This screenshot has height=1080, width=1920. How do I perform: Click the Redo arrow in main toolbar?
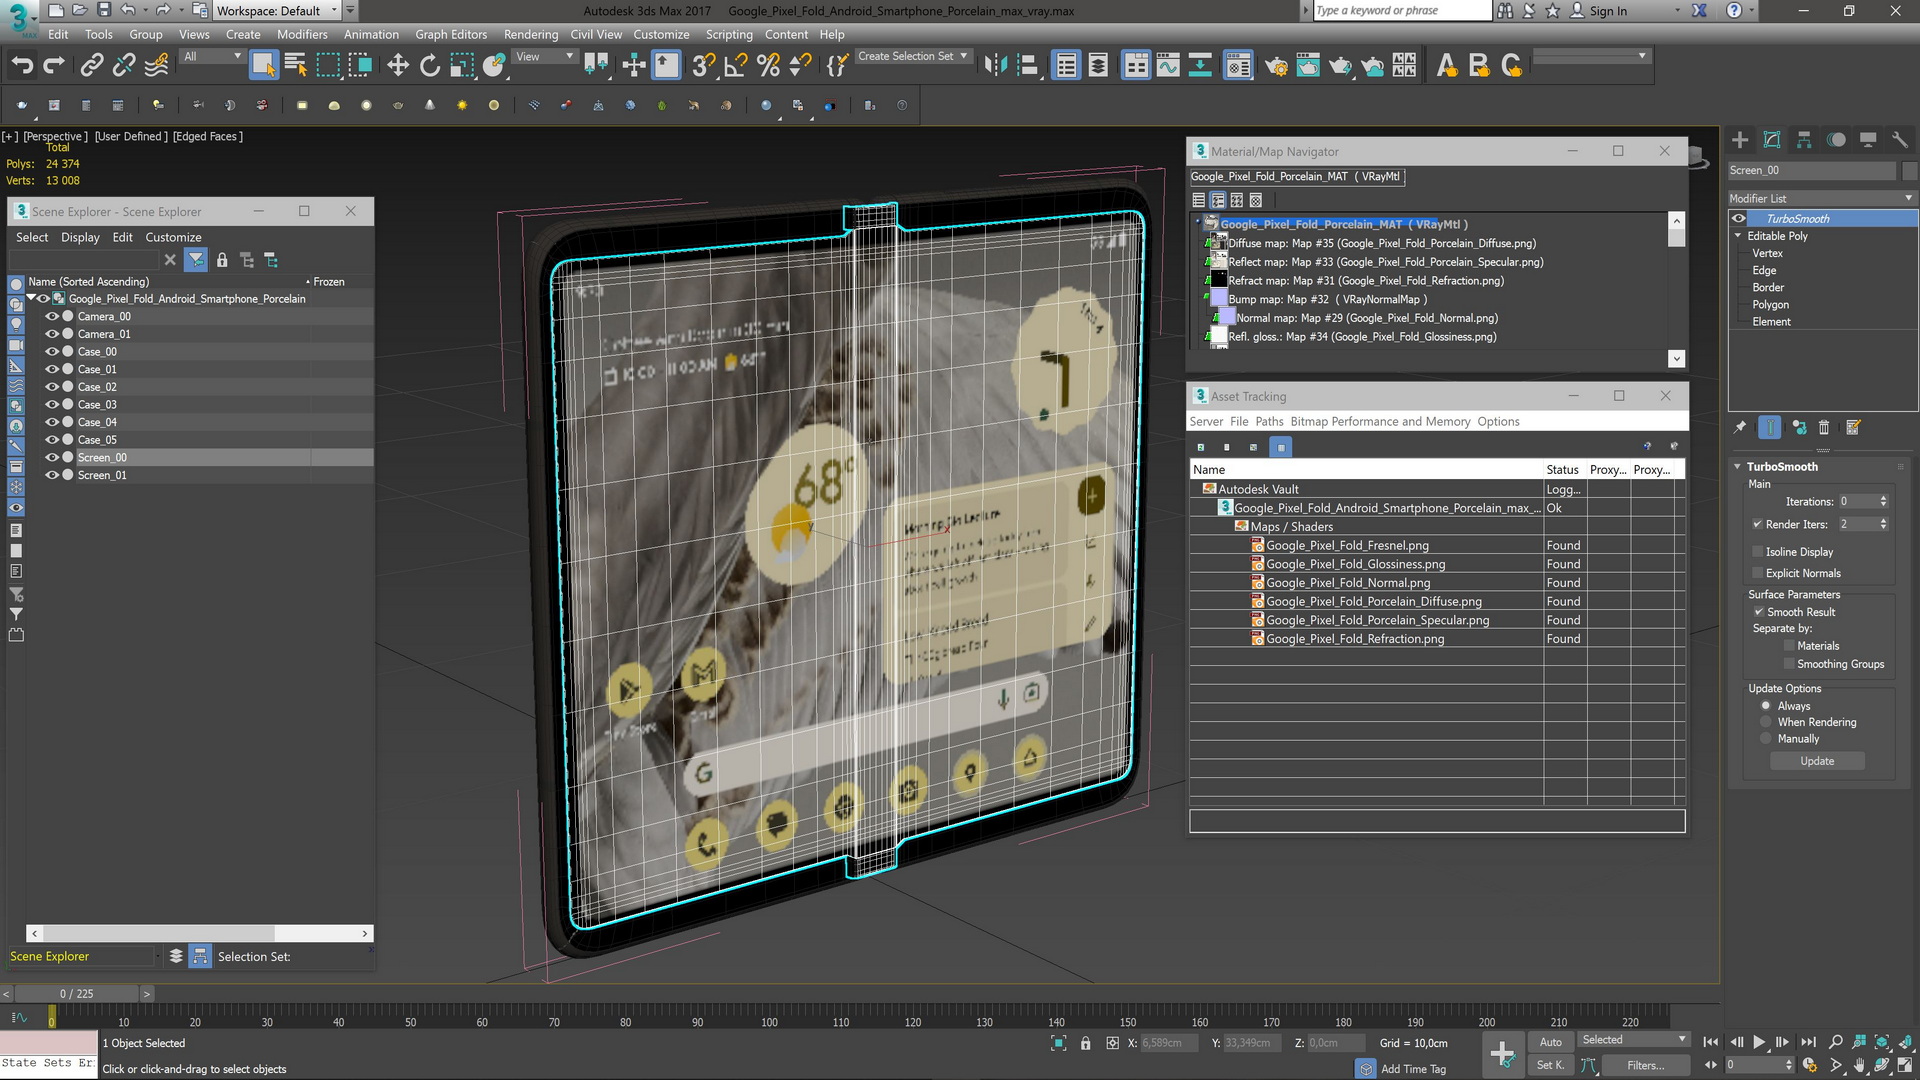54,66
